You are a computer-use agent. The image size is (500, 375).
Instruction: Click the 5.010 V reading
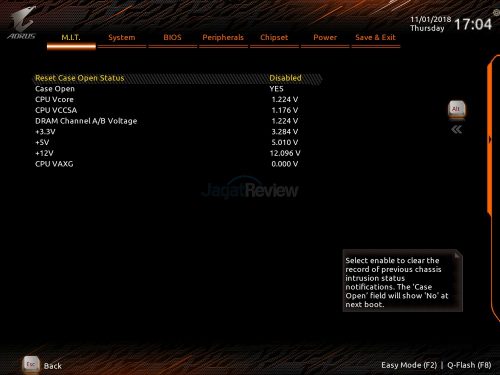285,143
